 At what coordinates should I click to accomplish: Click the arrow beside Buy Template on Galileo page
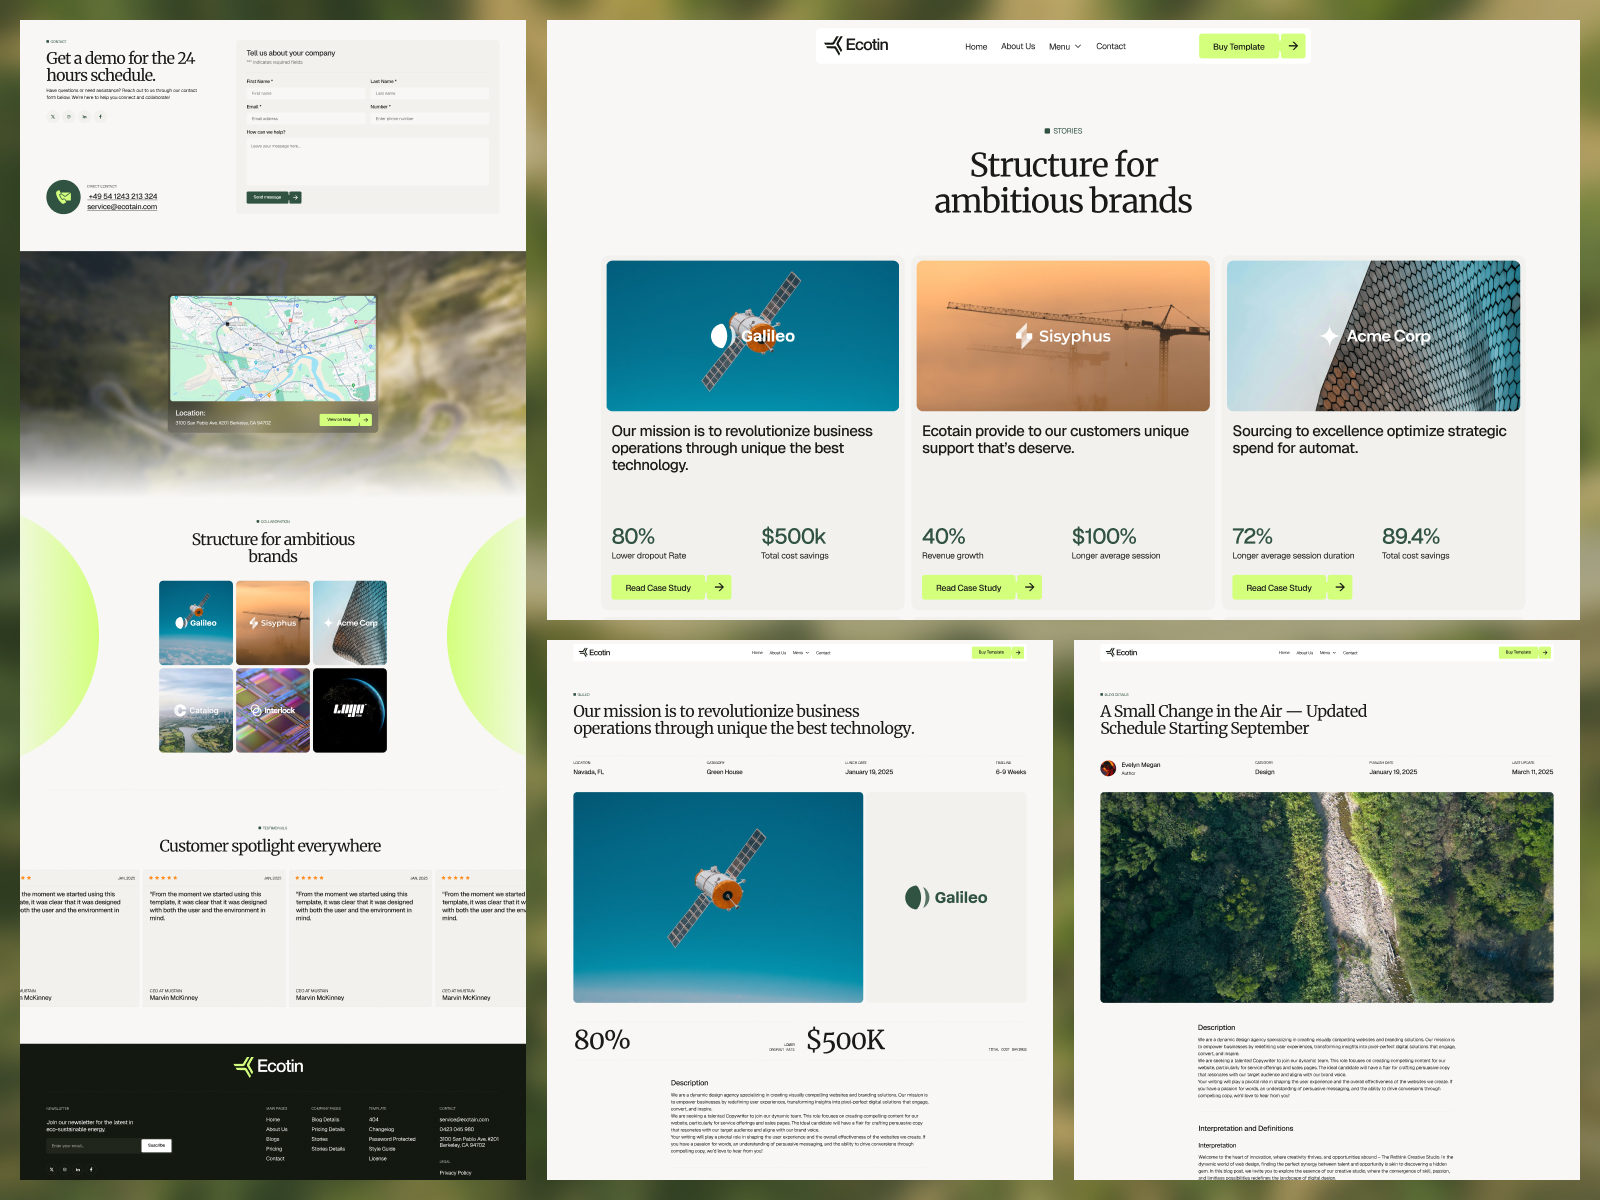pyautogui.click(x=1018, y=652)
